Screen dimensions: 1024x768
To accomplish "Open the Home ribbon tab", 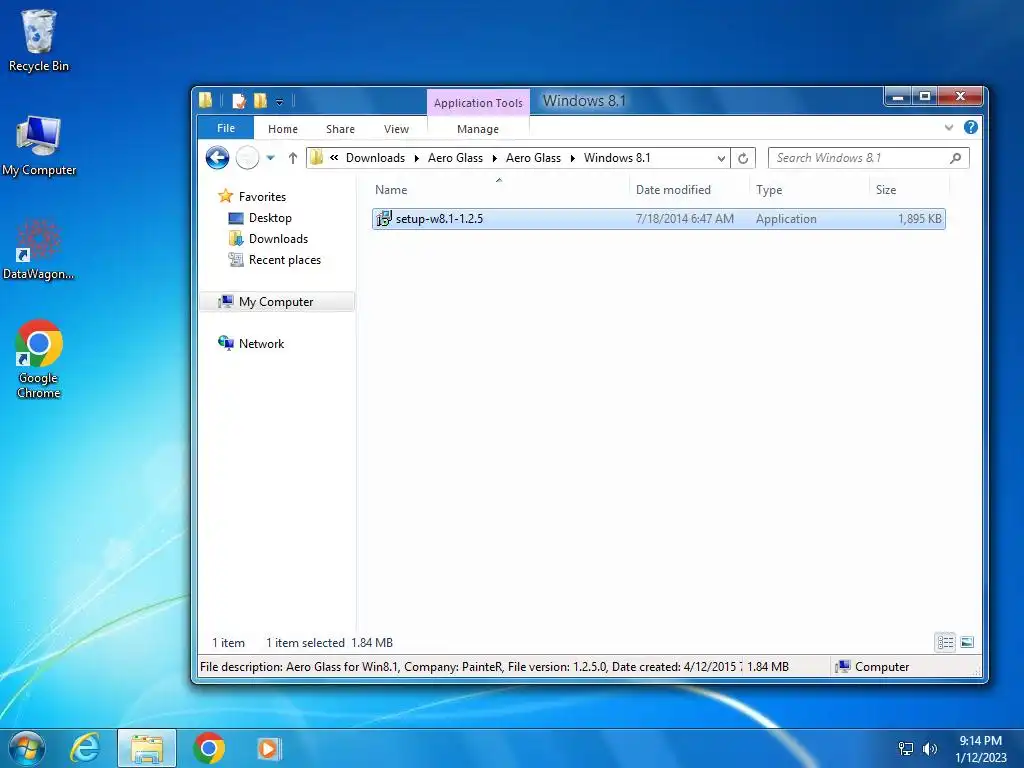I will click(x=283, y=129).
